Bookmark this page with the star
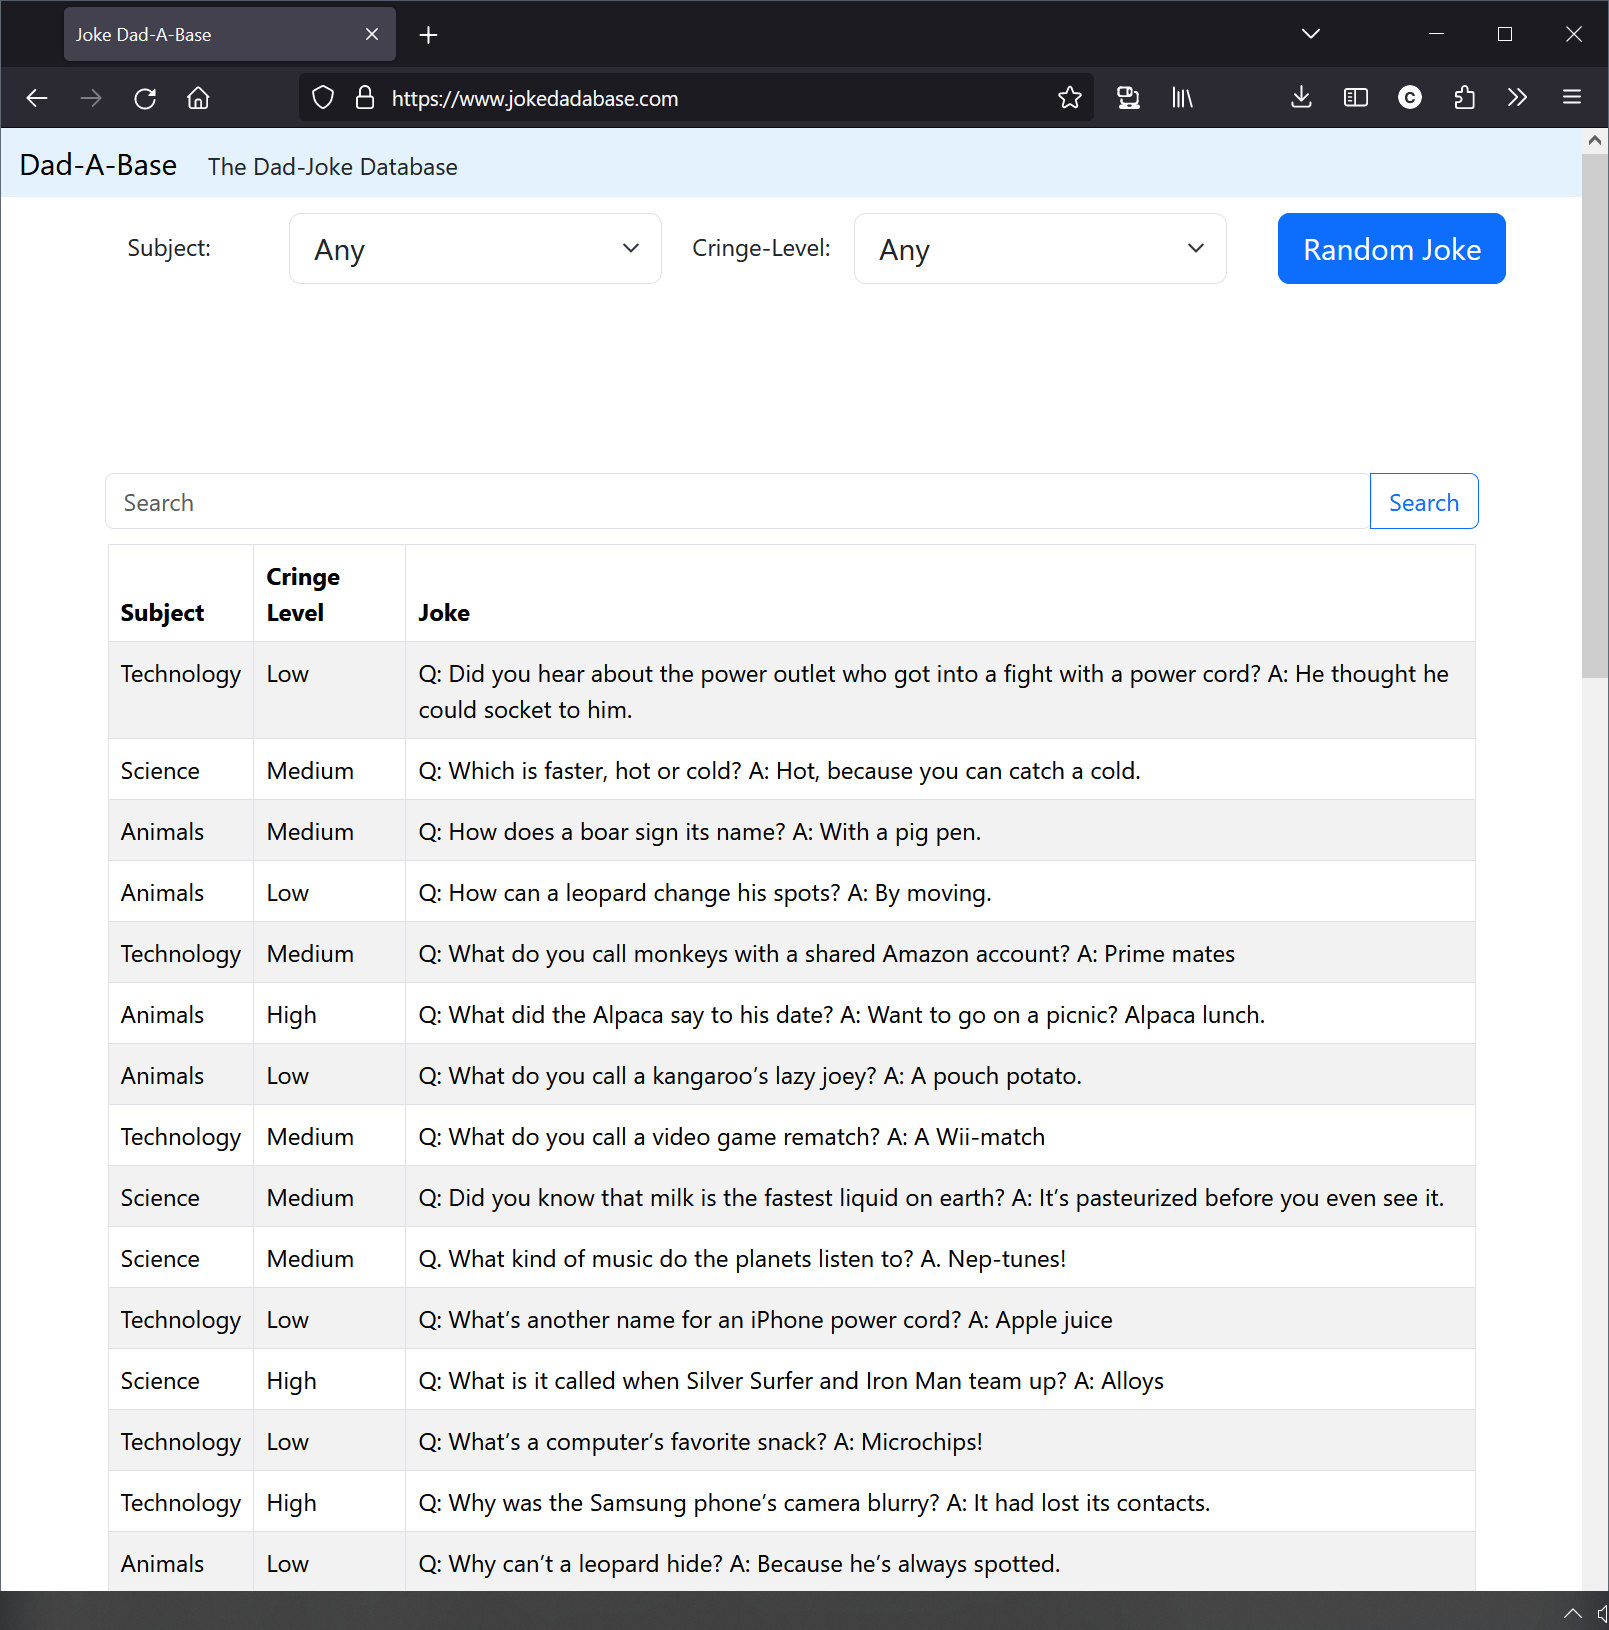 [x=1069, y=98]
